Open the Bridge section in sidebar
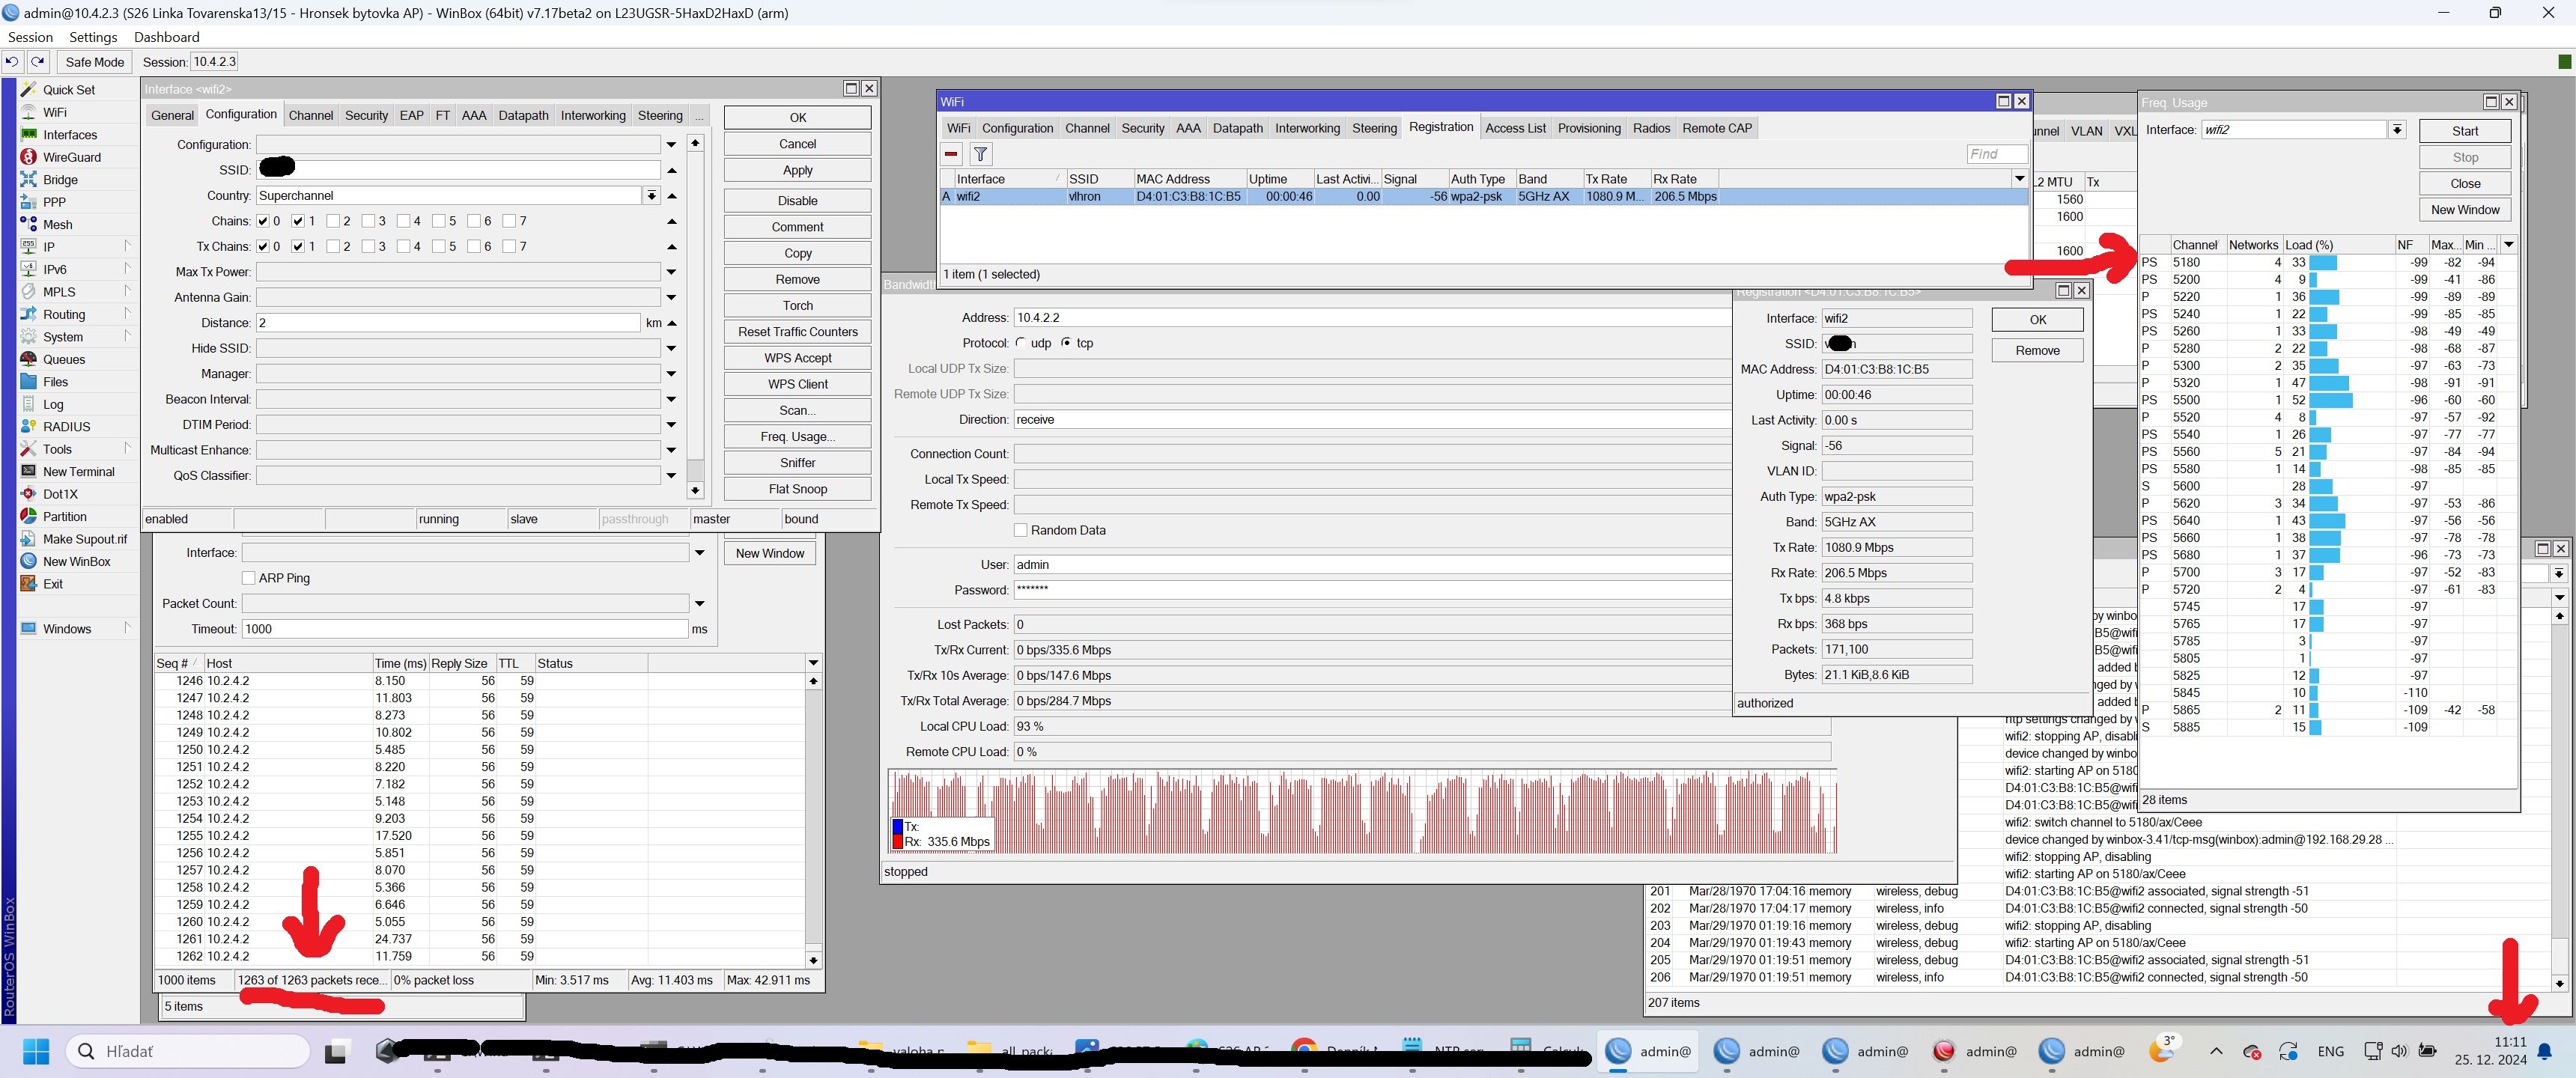Viewport: 2576px width, 1078px height. coord(61,180)
